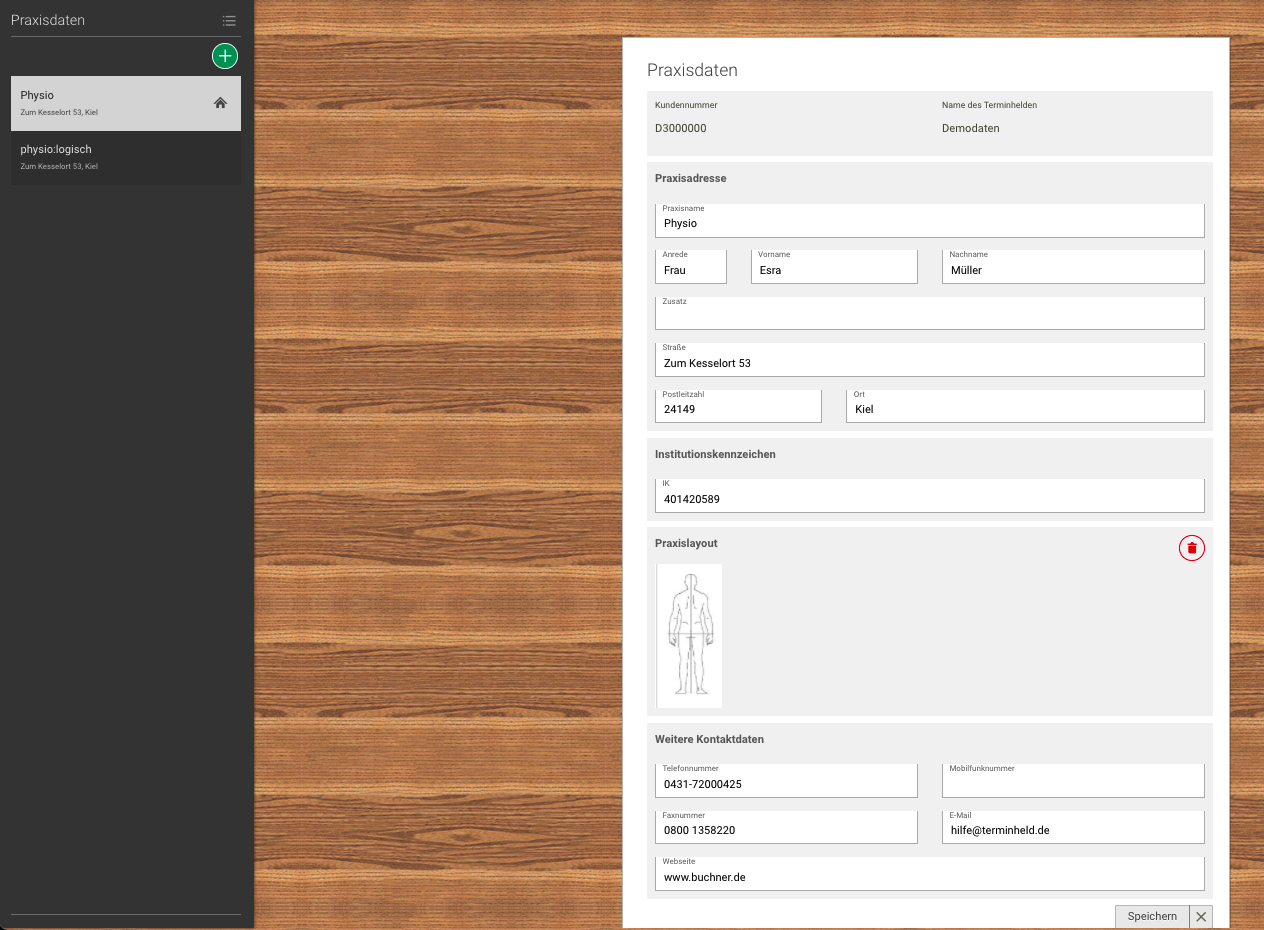Click the Webseite field
Image resolution: width=1264 pixels, height=930 pixels.
pos(929,876)
